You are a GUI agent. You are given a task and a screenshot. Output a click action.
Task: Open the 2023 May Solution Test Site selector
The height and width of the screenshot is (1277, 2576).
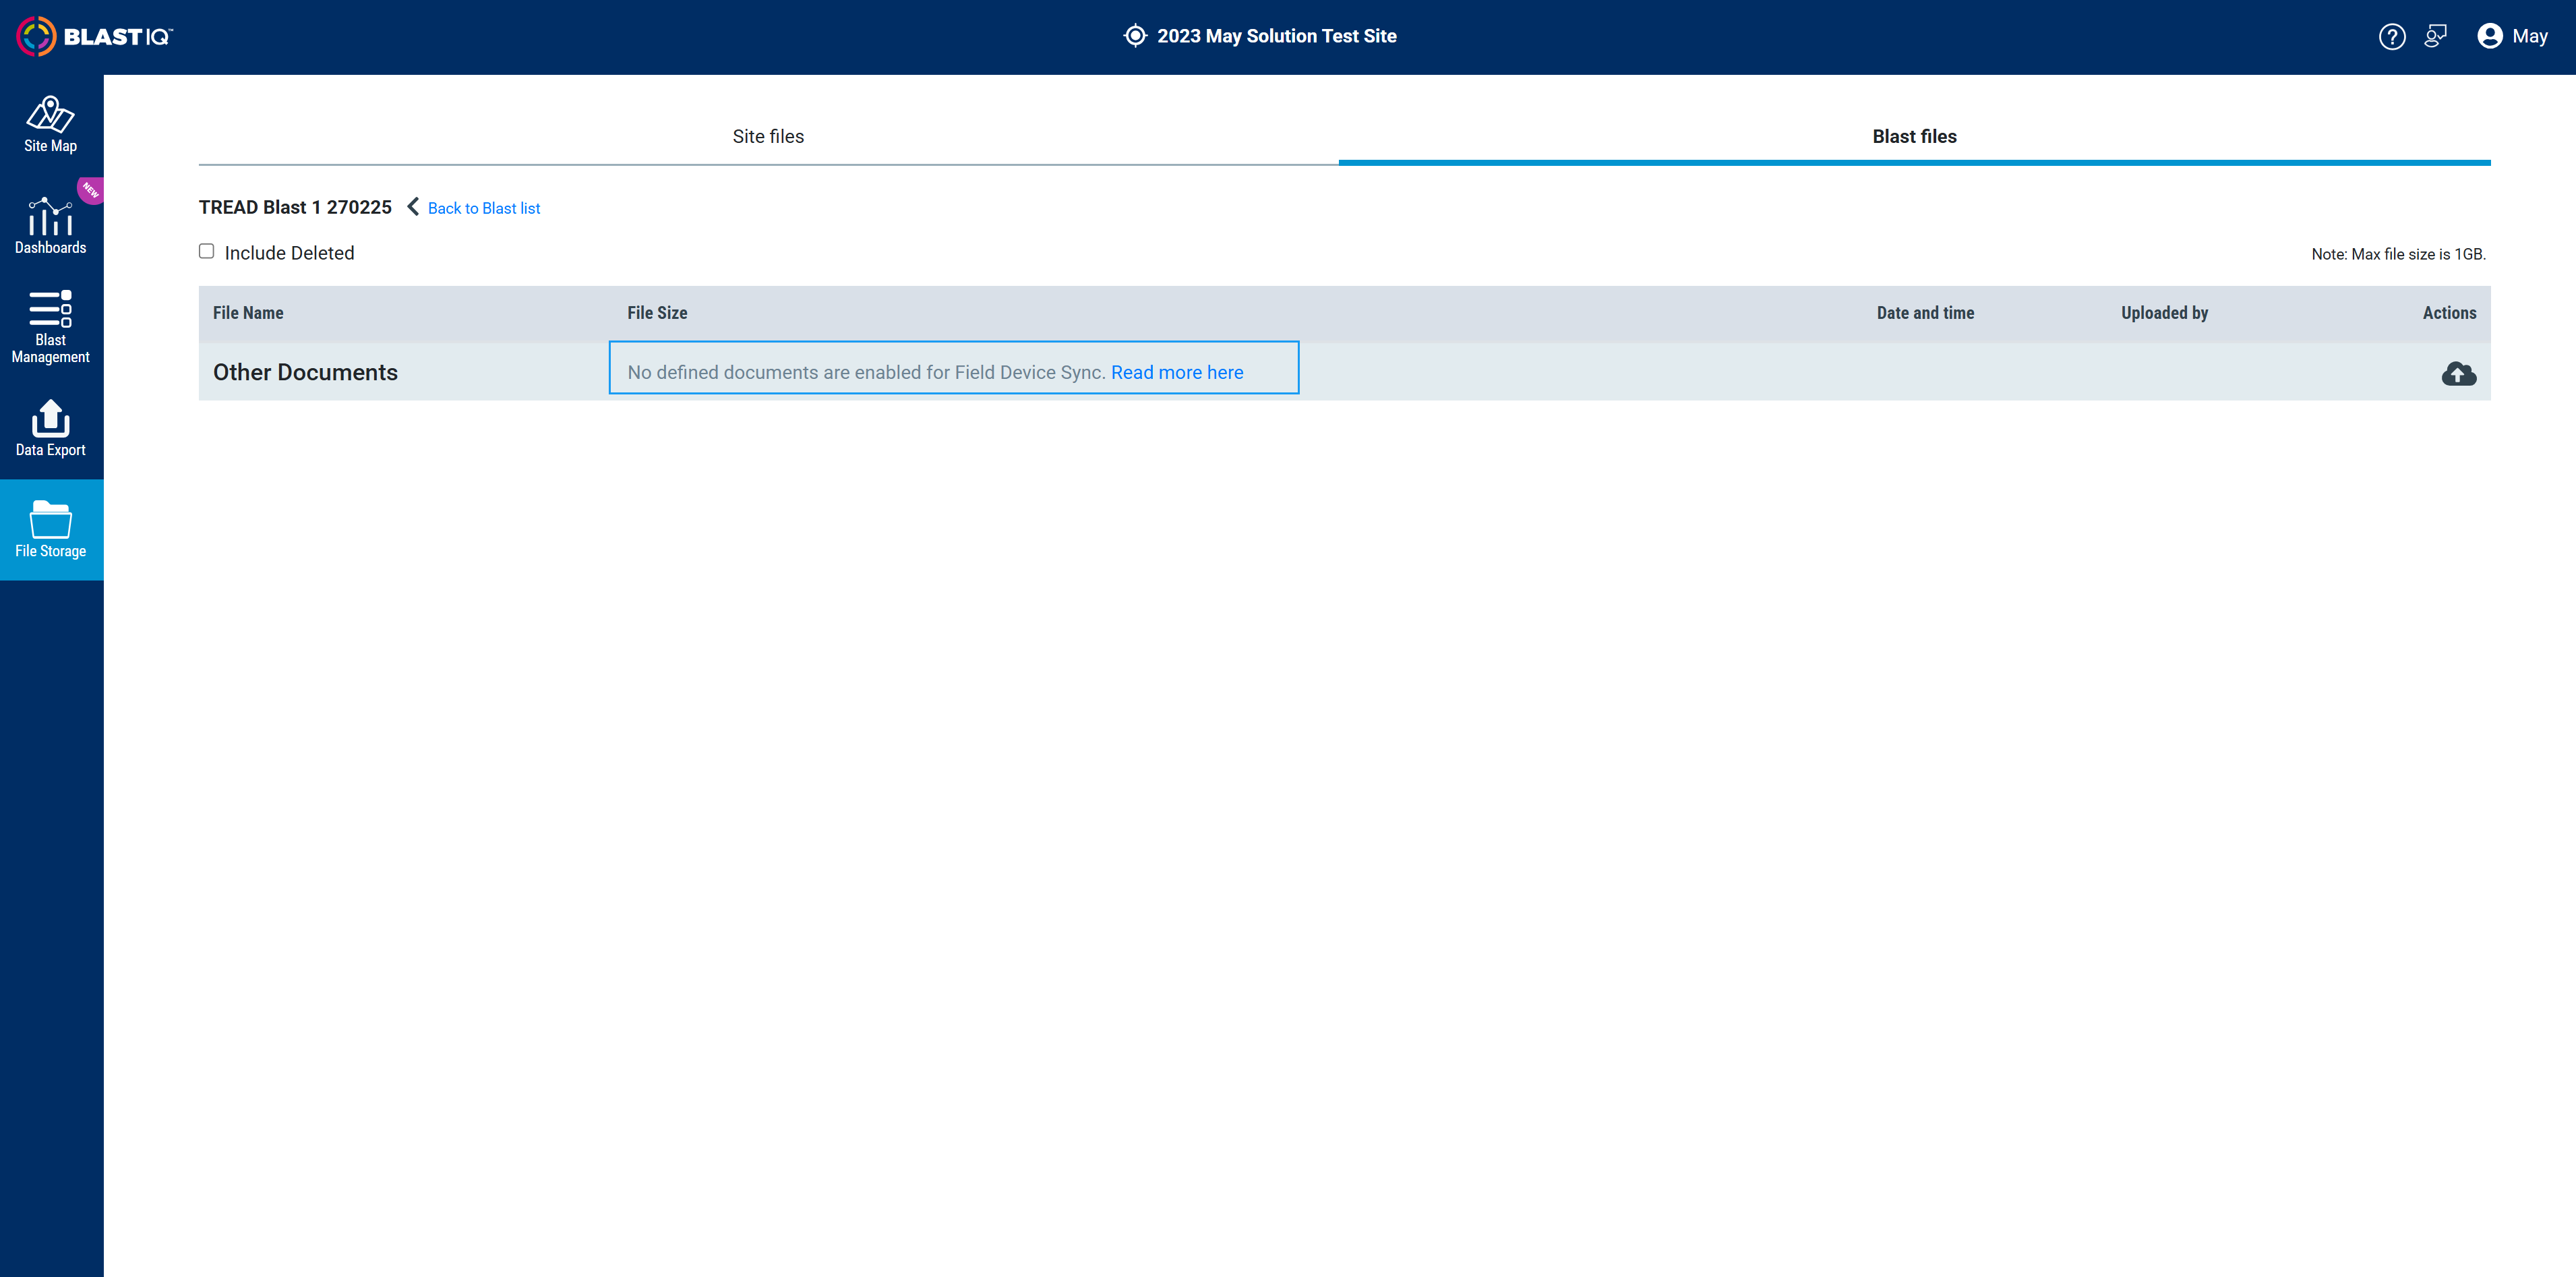1276,36
